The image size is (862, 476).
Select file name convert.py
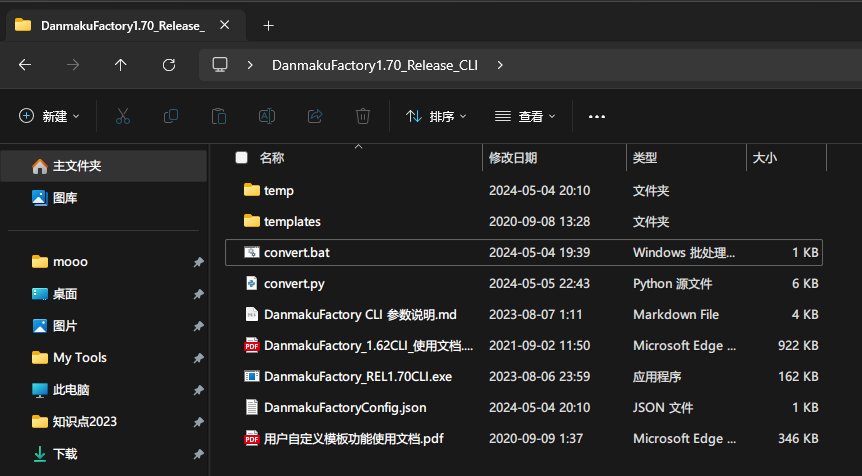[294, 284]
